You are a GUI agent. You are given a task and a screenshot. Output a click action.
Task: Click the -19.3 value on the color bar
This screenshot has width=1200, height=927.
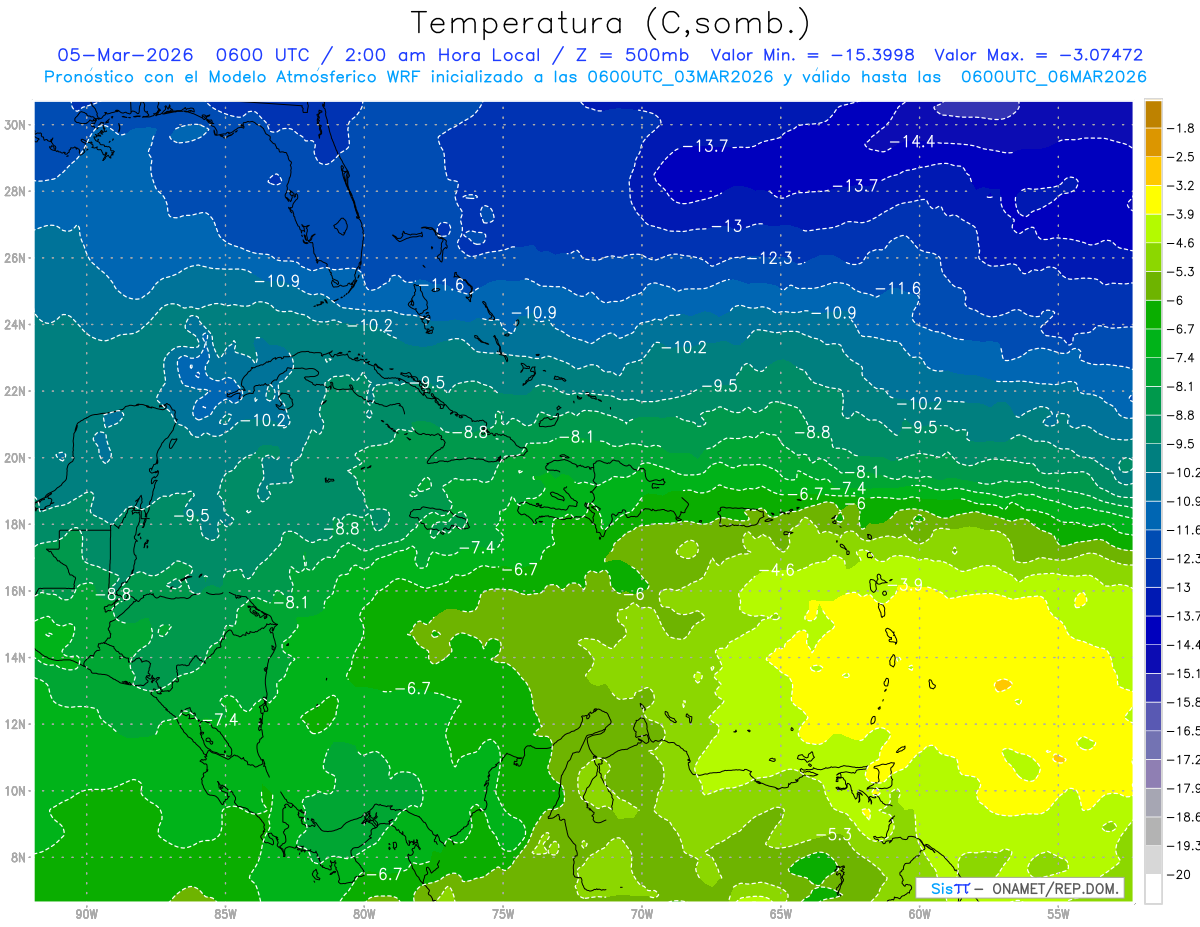pyautogui.click(x=1181, y=846)
